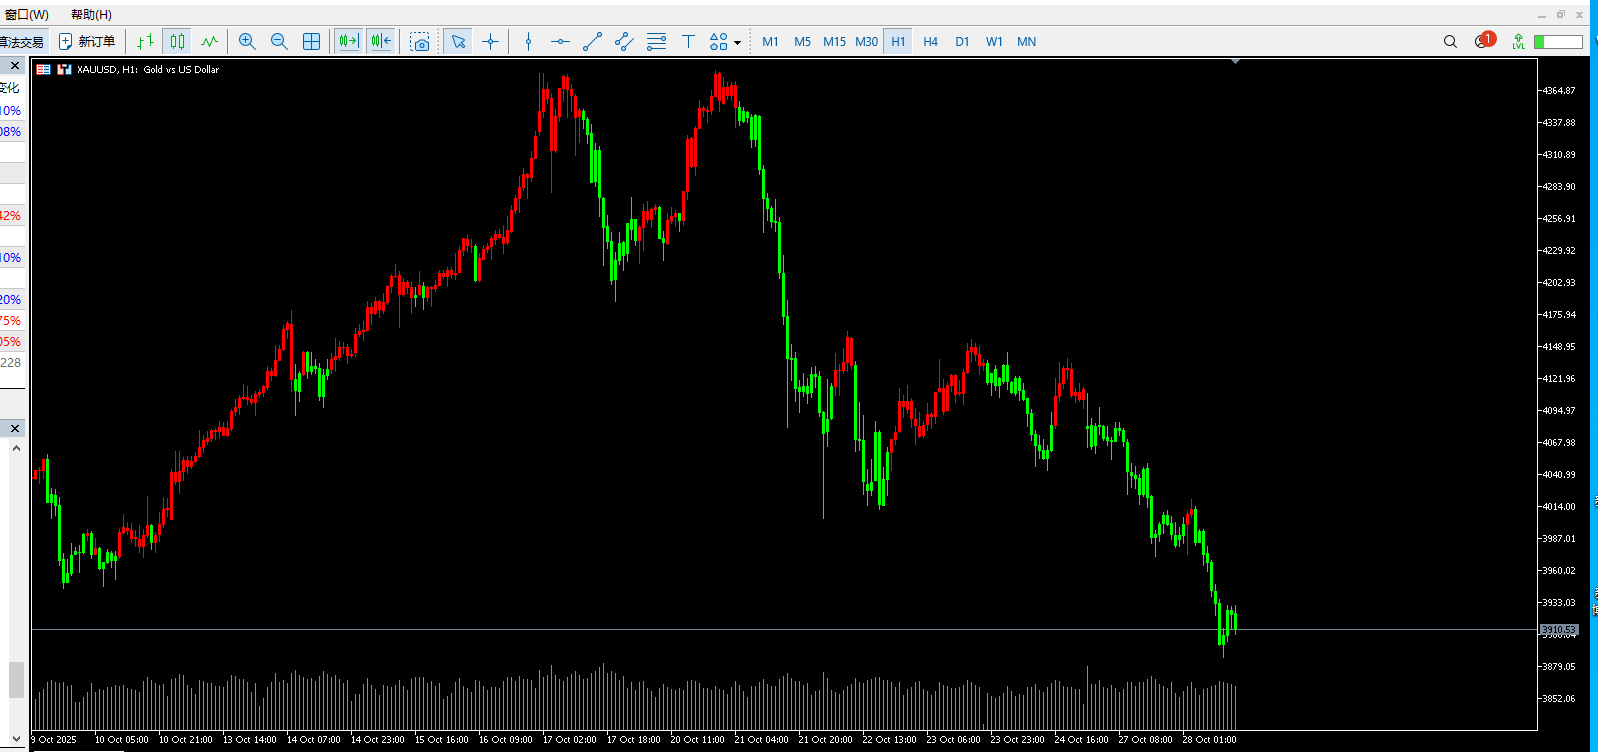Image resolution: width=1598 pixels, height=752 pixels.
Task: Click the current price label 3910.53
Action: coord(1558,630)
